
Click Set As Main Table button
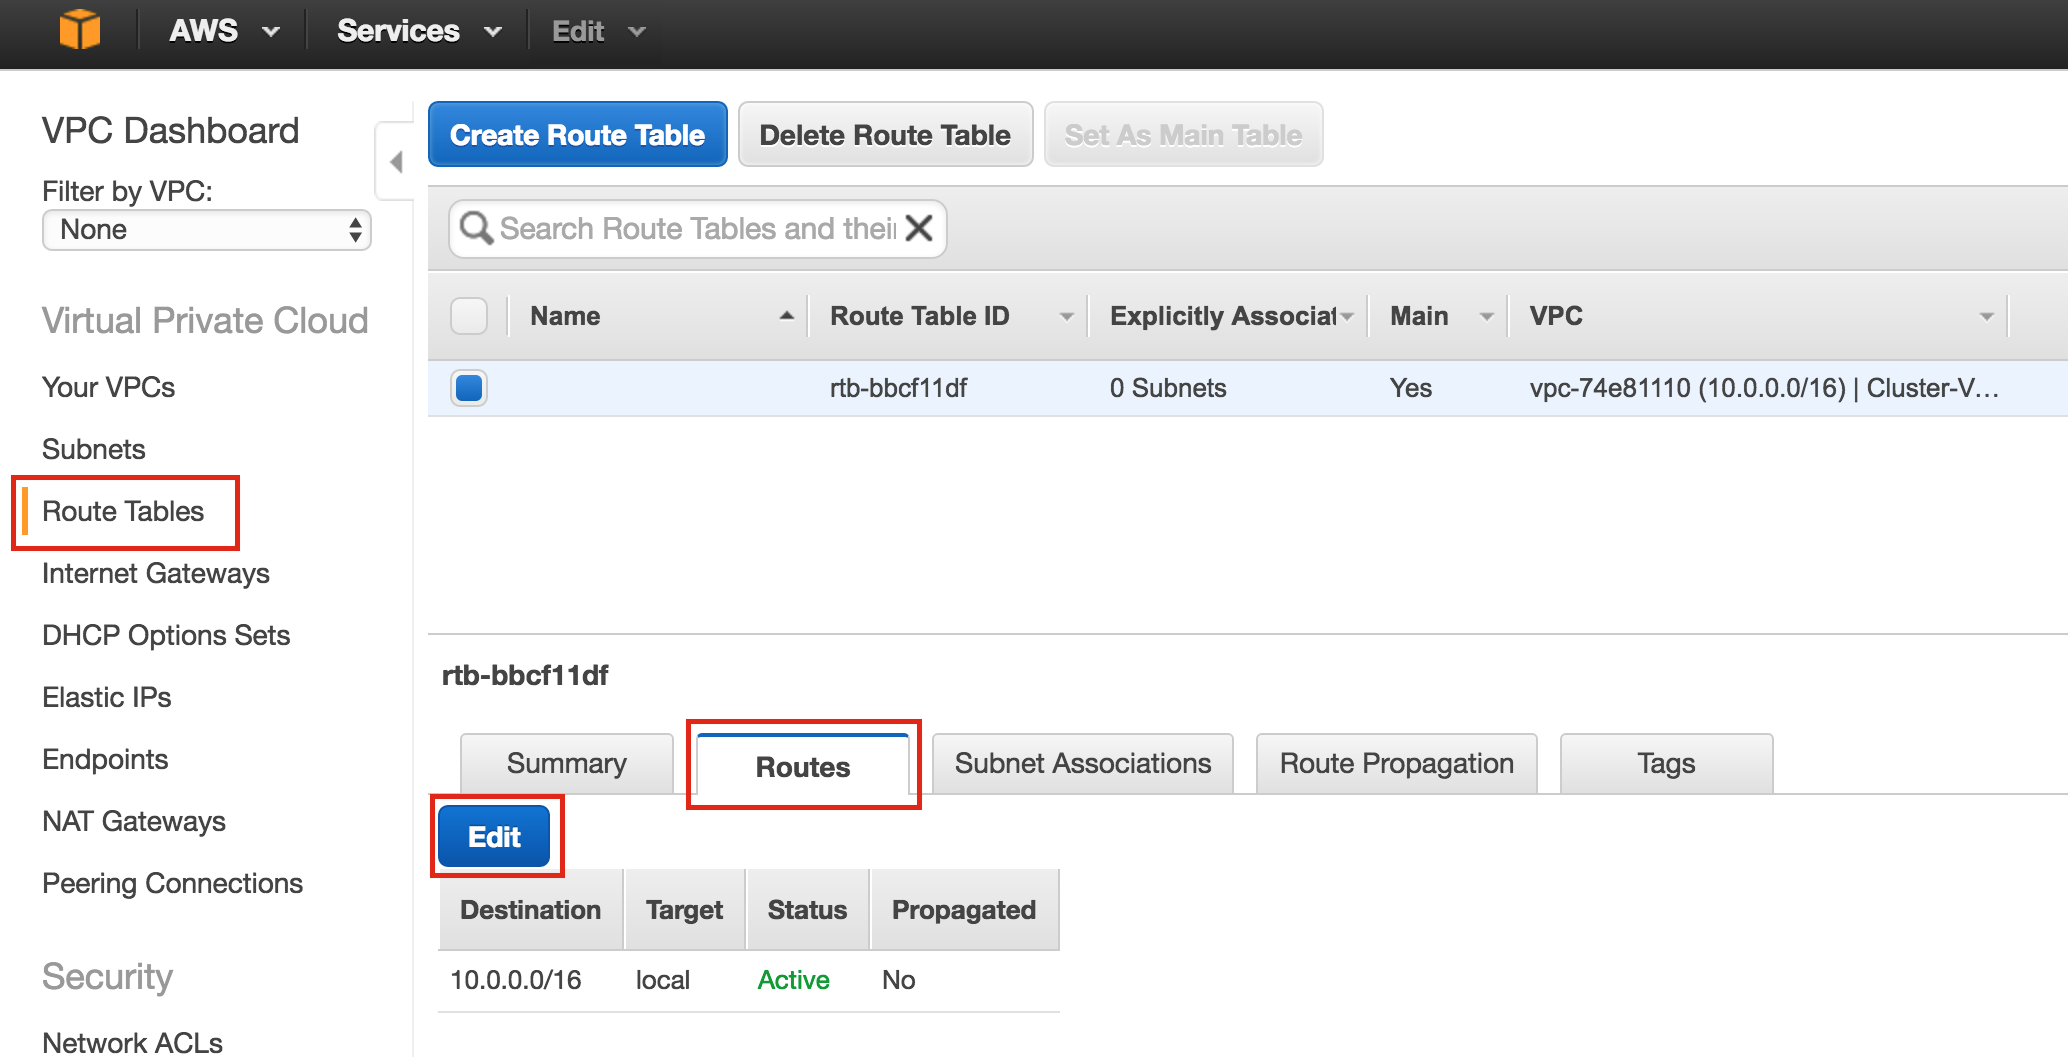[1184, 134]
